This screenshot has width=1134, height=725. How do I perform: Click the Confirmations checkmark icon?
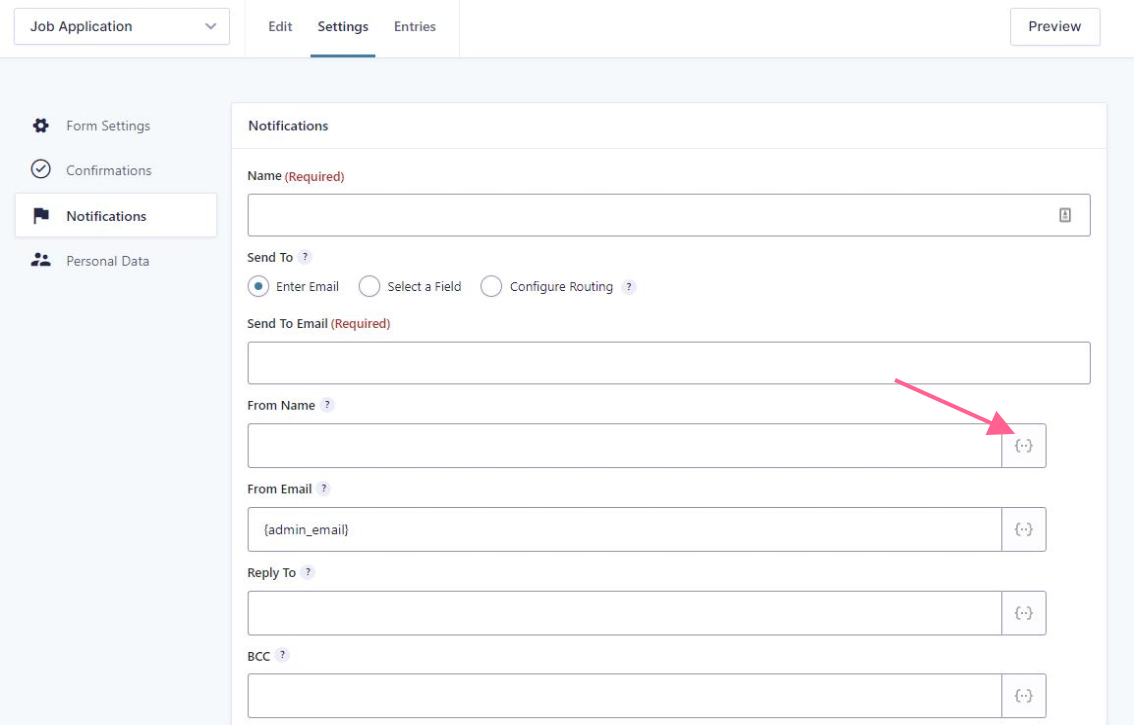tap(40, 169)
